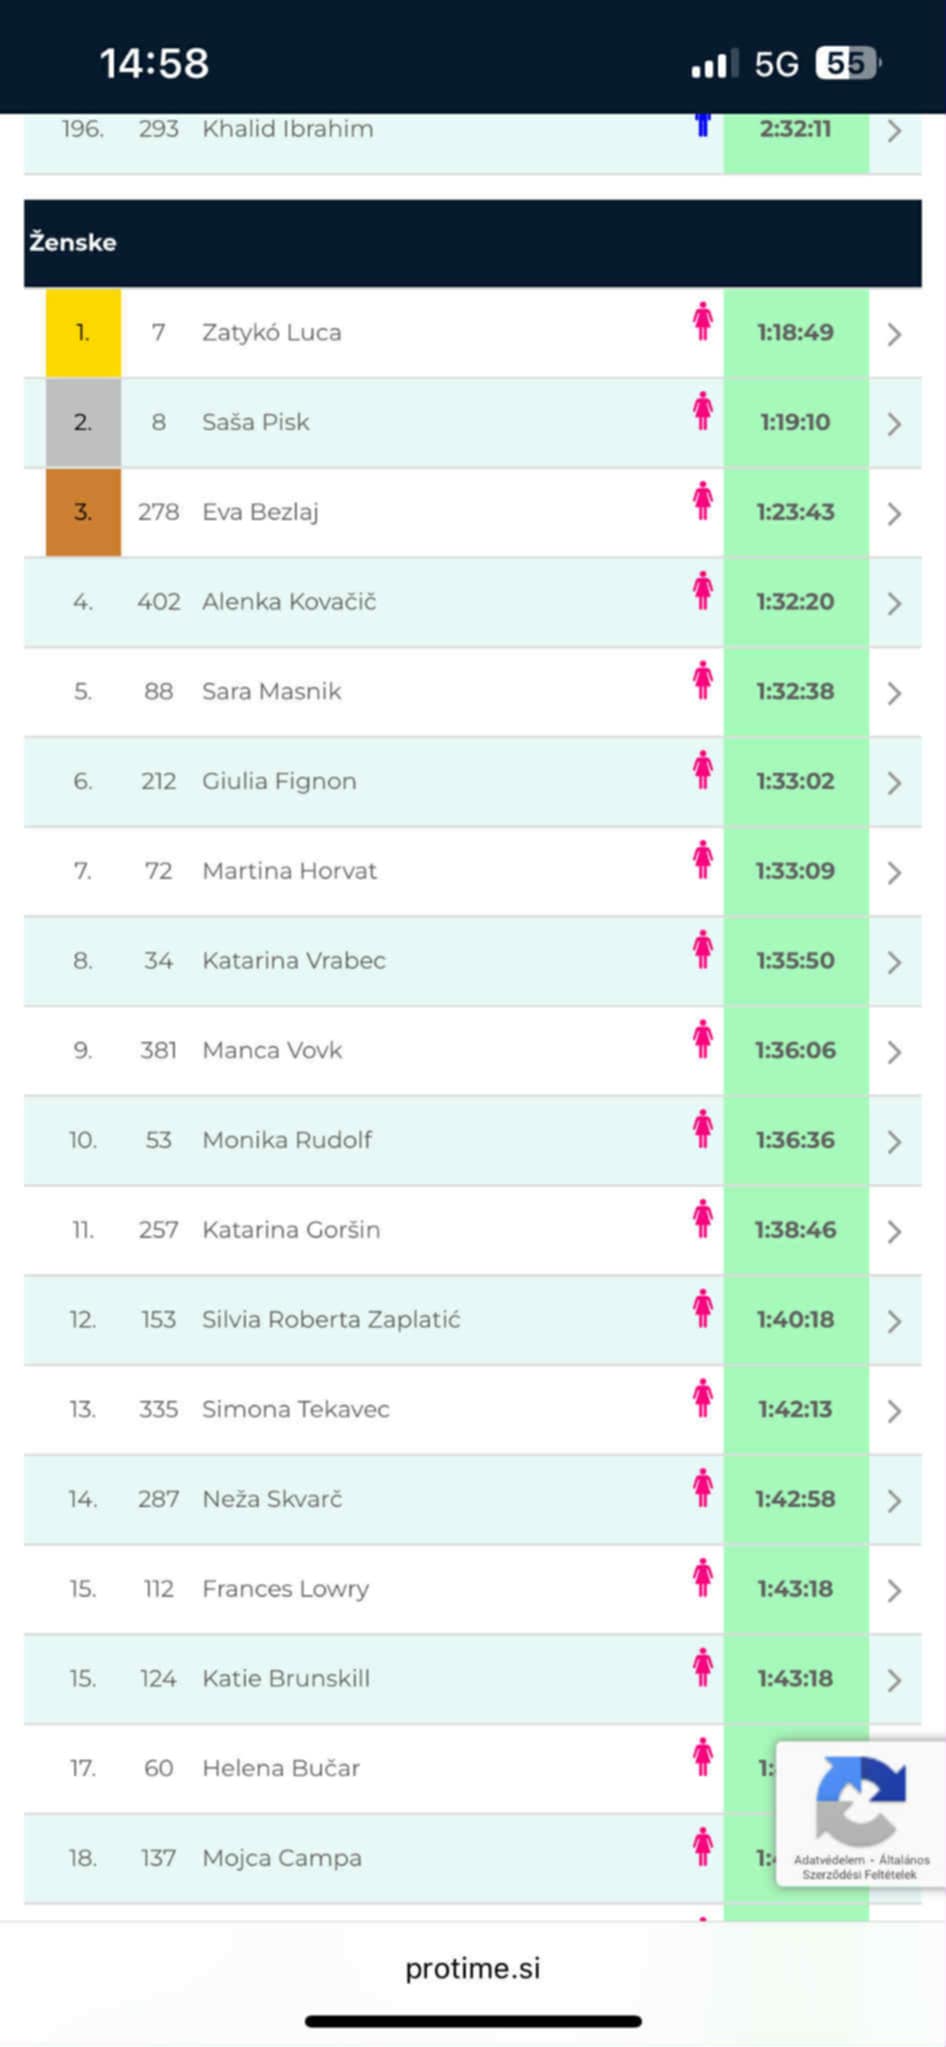This screenshot has height=2047, width=946.
Task: Open Martina Horvat result entry
Action: 289,871
